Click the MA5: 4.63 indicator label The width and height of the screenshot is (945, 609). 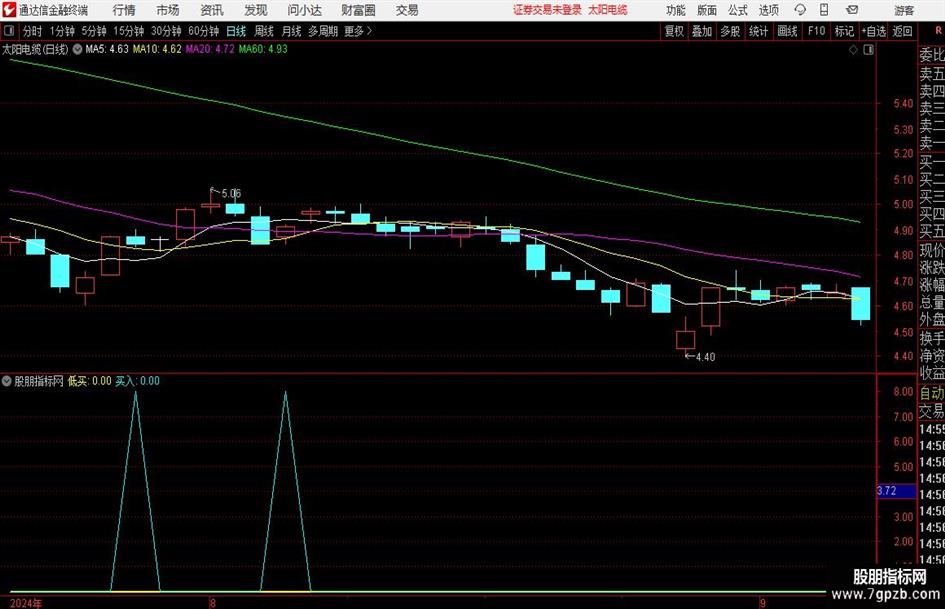pyautogui.click(x=107, y=49)
